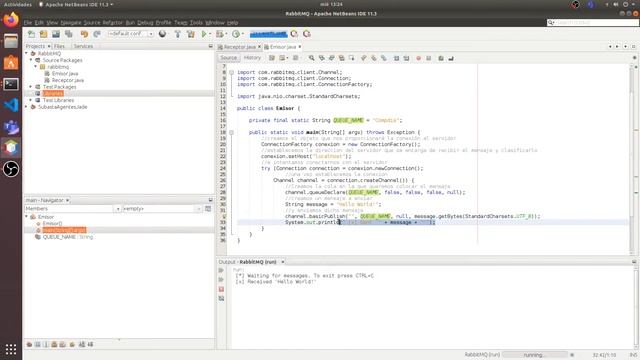Open Emisor.java in the Projects tree

click(65, 73)
